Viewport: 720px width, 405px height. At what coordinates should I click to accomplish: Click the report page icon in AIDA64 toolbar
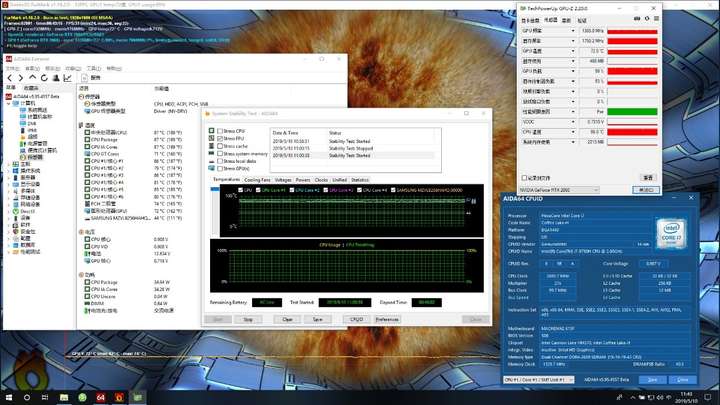(x=84, y=78)
